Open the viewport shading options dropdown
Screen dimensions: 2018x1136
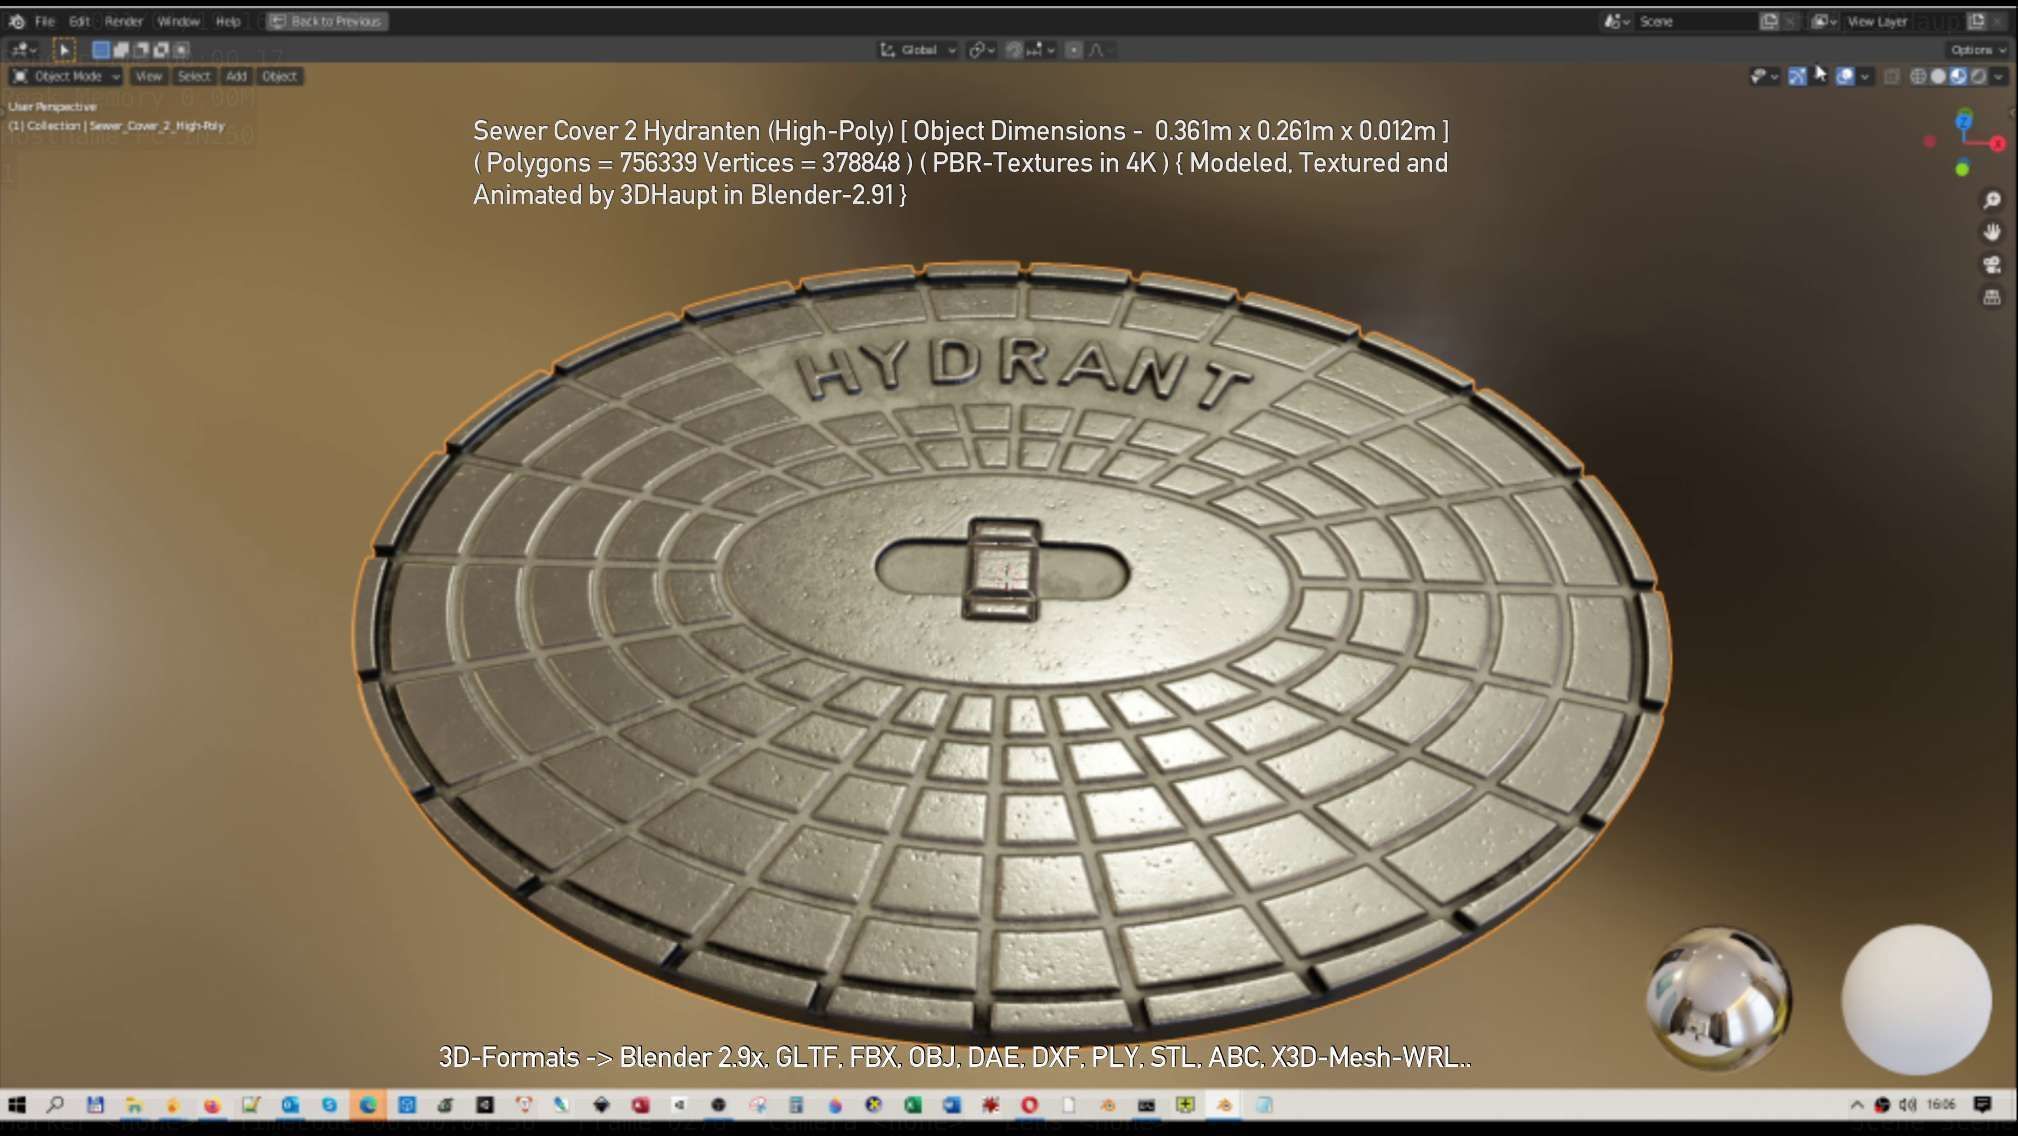point(1999,76)
